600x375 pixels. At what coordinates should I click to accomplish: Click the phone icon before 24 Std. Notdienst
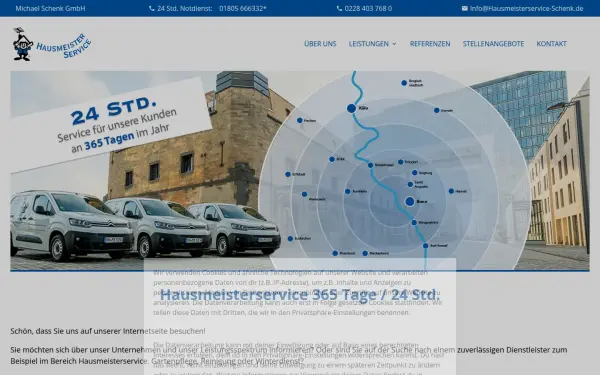click(x=152, y=8)
